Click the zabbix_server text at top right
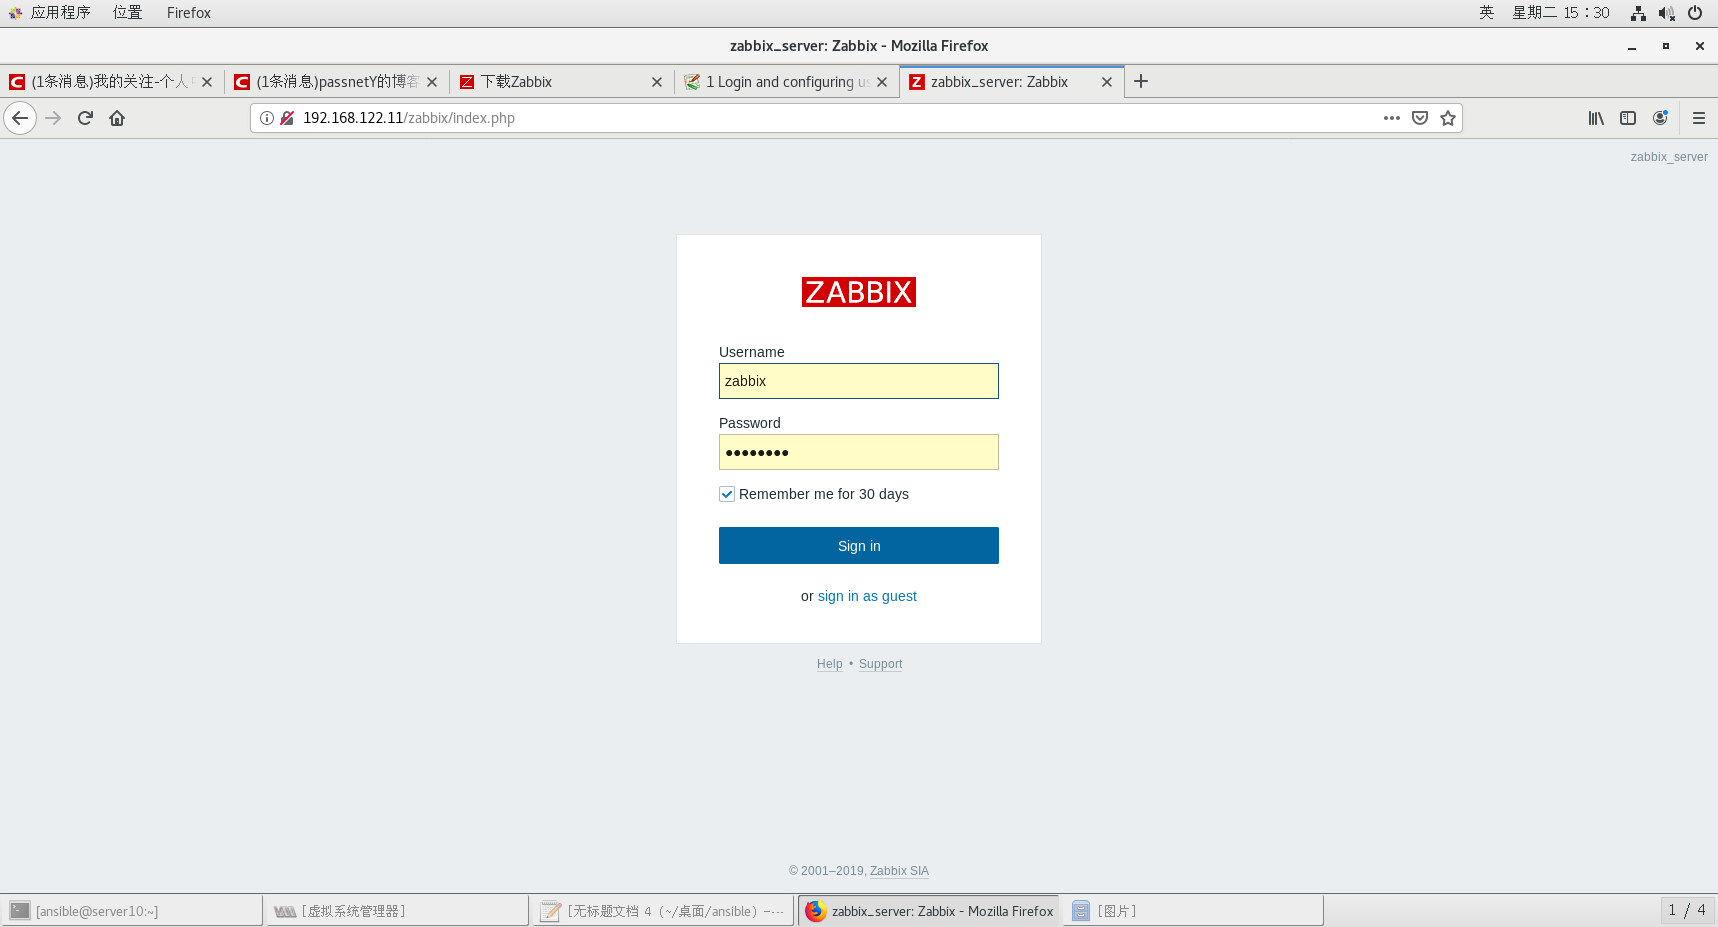Screen dimensions: 1718x927 [1669, 157]
